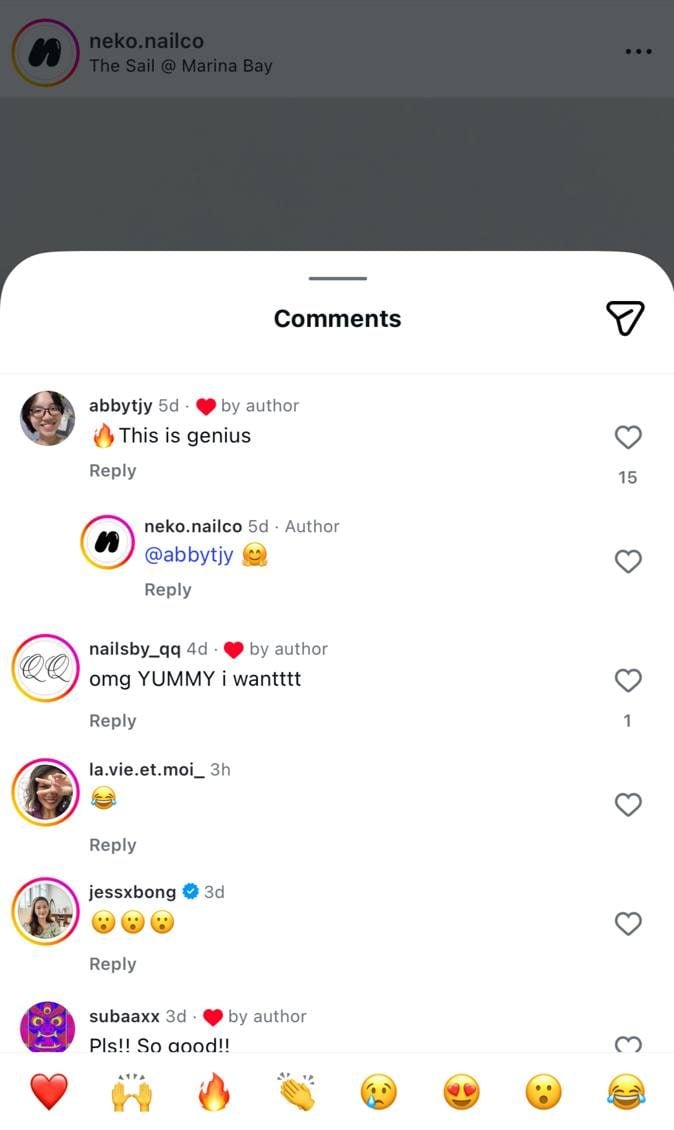Image resolution: width=674 pixels, height=1130 pixels.
Task: Open abbytjy's profile picture
Action: point(47,418)
